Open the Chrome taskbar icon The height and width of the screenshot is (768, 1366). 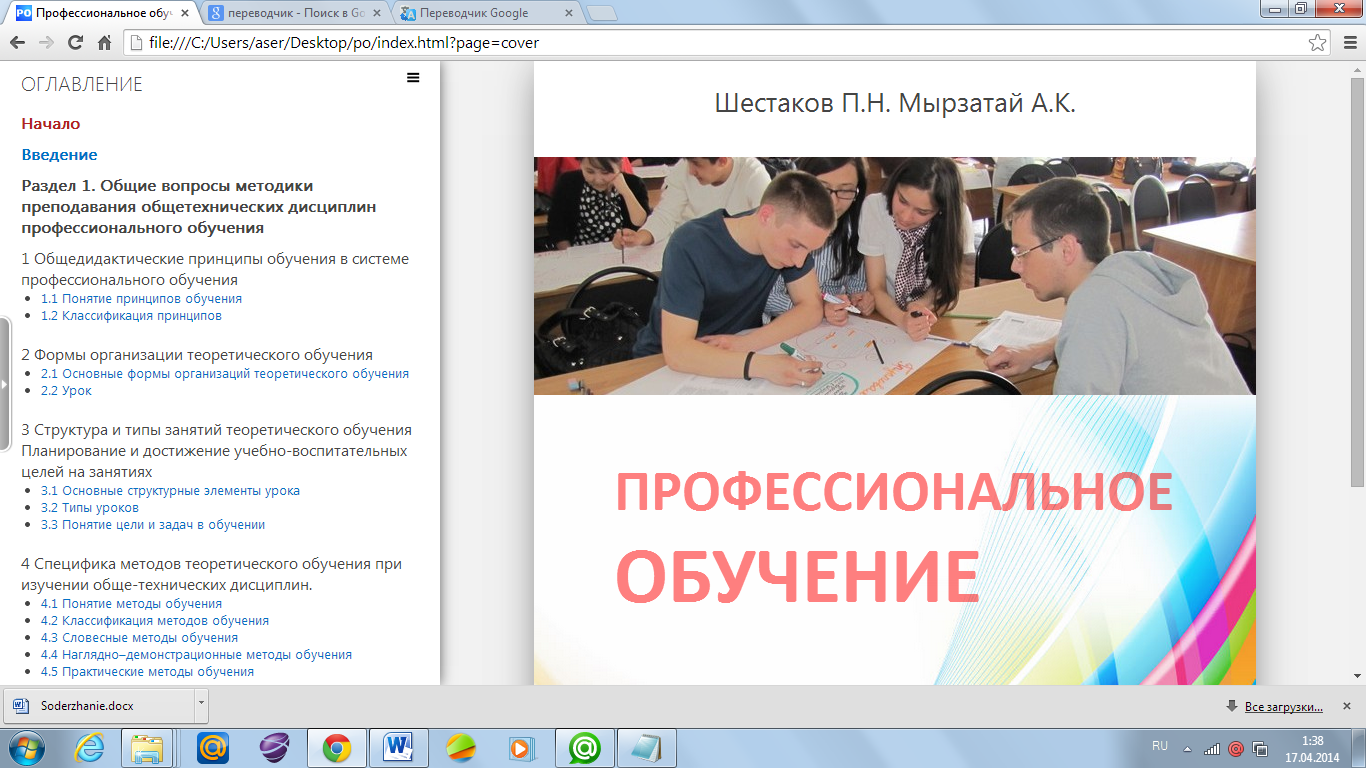(x=336, y=747)
